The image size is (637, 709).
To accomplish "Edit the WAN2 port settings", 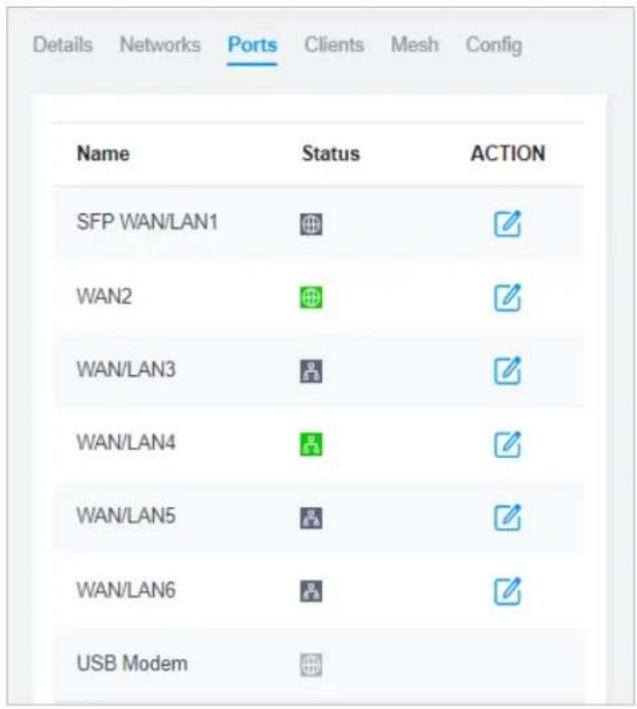I will point(507,298).
